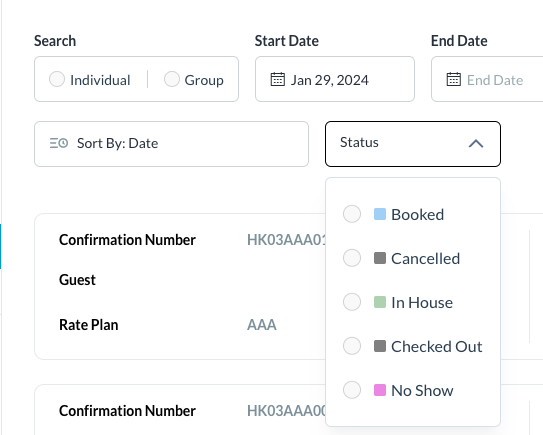Choose the In House status radio
The height and width of the screenshot is (435, 543).
click(x=352, y=302)
